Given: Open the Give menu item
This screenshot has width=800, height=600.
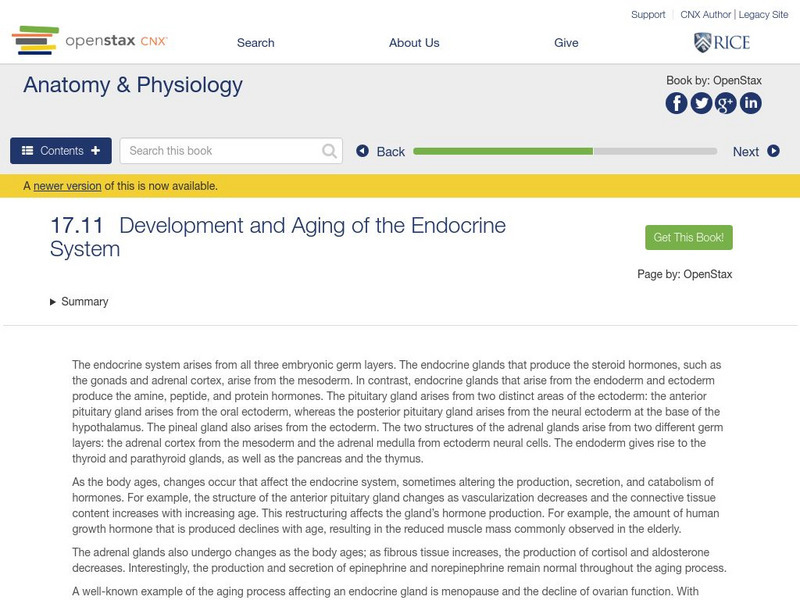Looking at the screenshot, I should tap(566, 43).
